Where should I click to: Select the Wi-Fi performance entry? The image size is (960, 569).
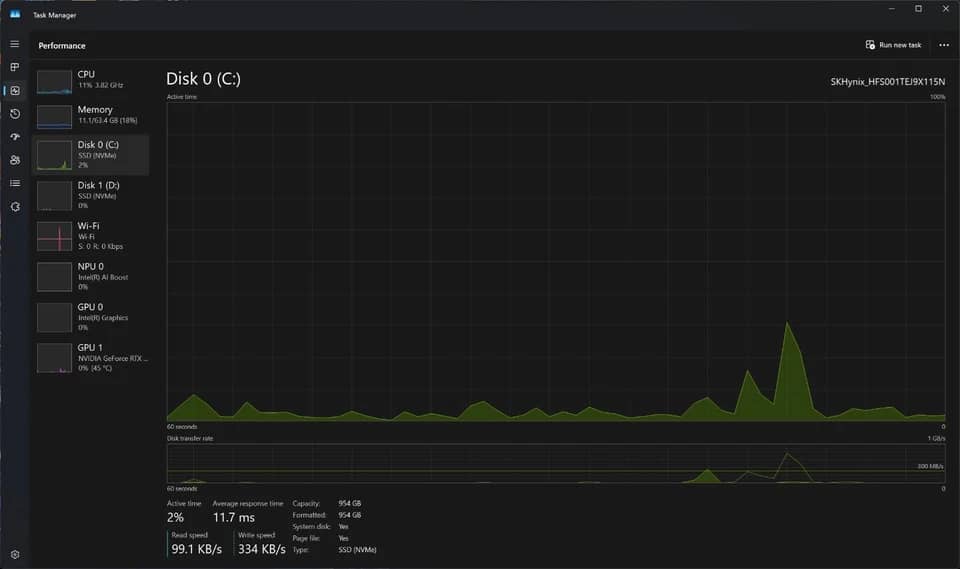(91, 236)
